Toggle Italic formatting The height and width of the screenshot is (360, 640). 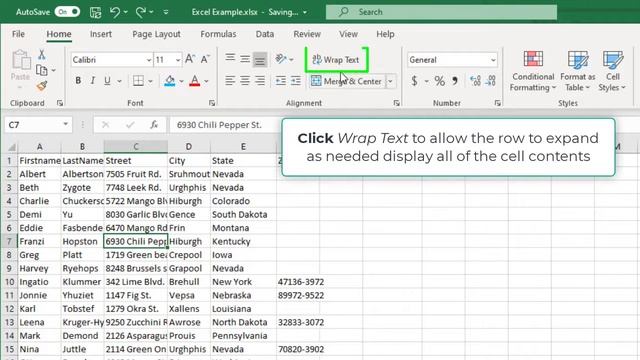(93, 81)
